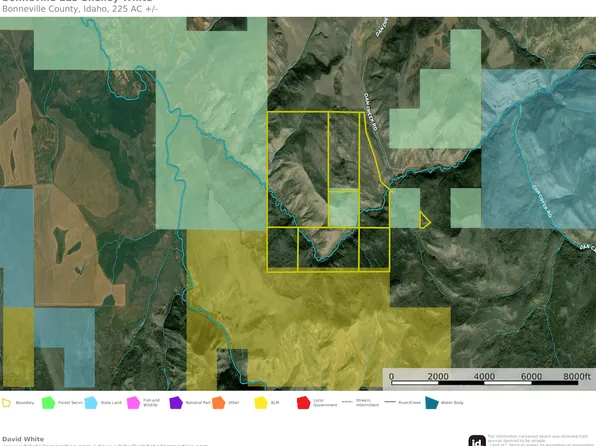Click the yellow BLM legend icon
The image size is (596, 446).
click(x=261, y=403)
